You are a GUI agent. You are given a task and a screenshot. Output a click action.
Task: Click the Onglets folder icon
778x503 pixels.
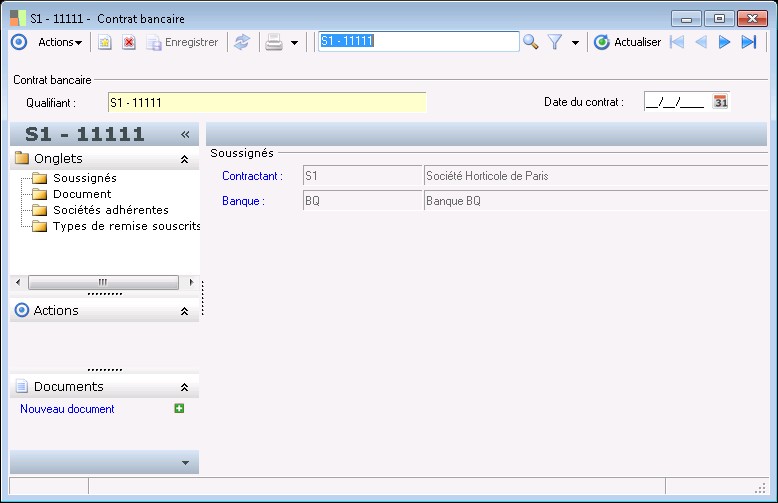pyautogui.click(x=22, y=158)
